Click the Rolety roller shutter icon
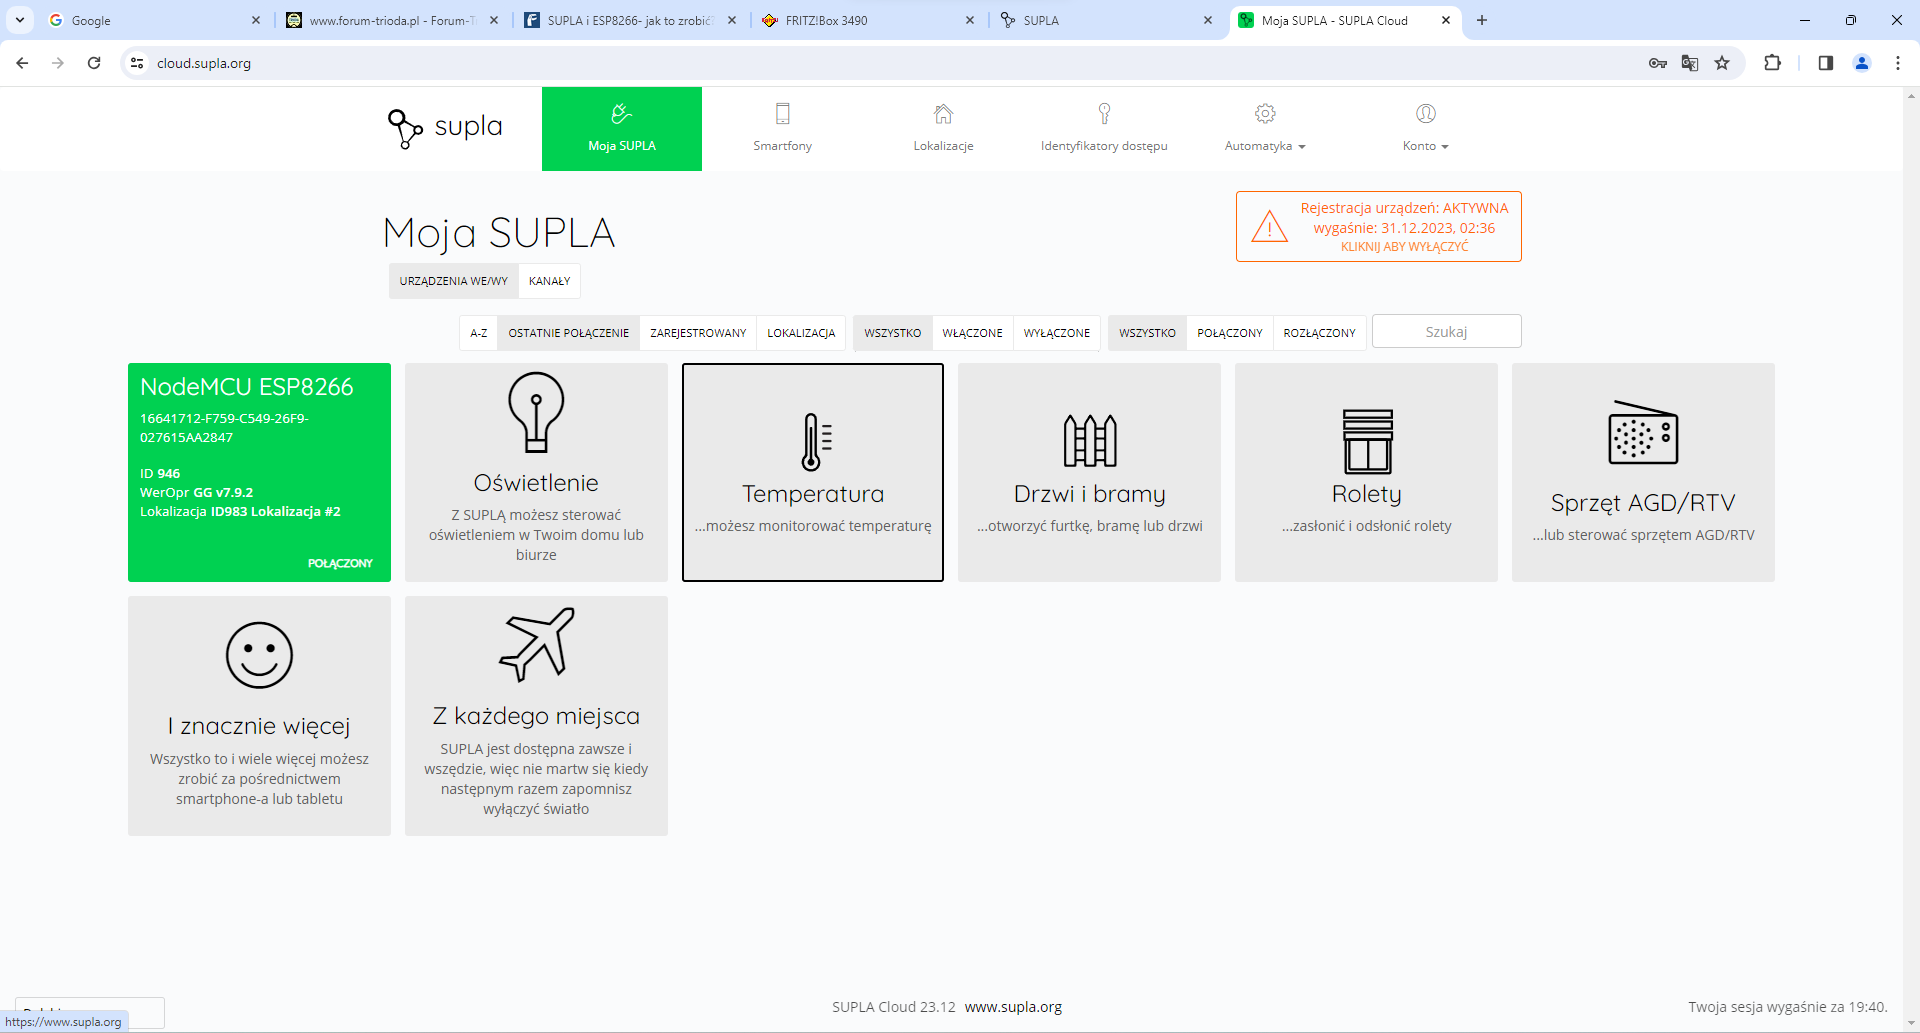This screenshot has width=1920, height=1033. point(1367,441)
